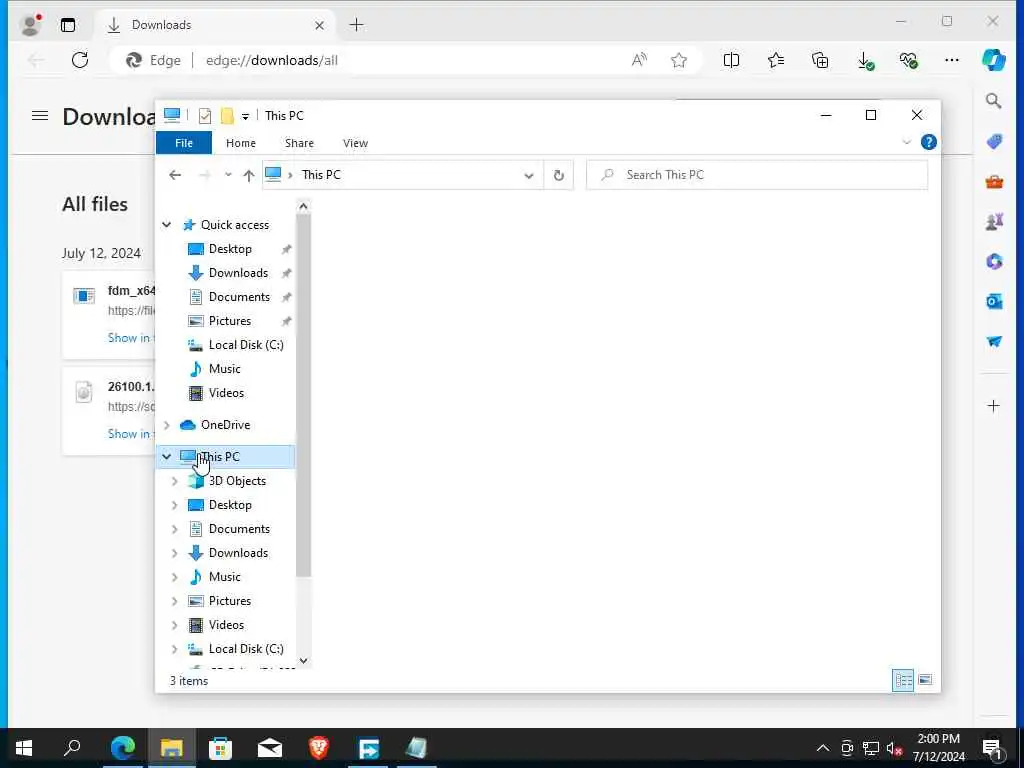Open the Copilot icon in Edge
1024x768 pixels.
[x=993, y=60]
